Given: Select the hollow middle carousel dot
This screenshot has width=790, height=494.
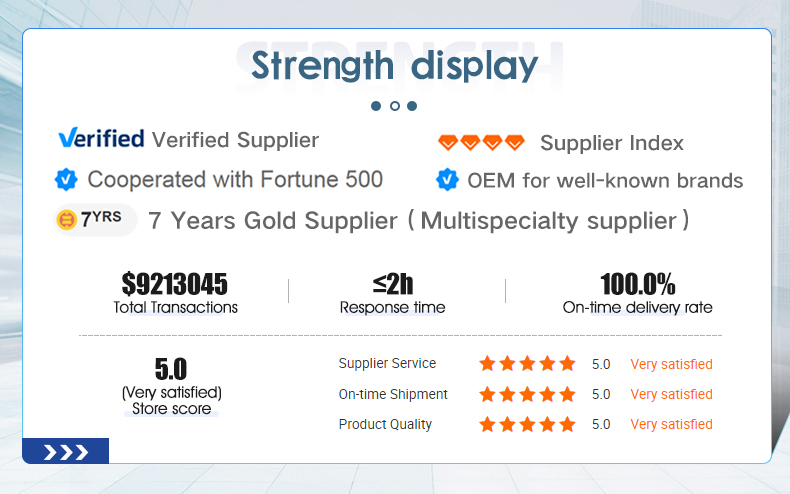Looking at the screenshot, I should click(394, 106).
